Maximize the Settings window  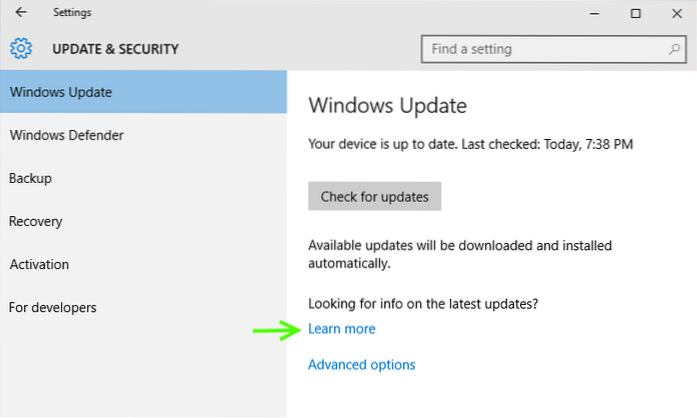click(636, 13)
